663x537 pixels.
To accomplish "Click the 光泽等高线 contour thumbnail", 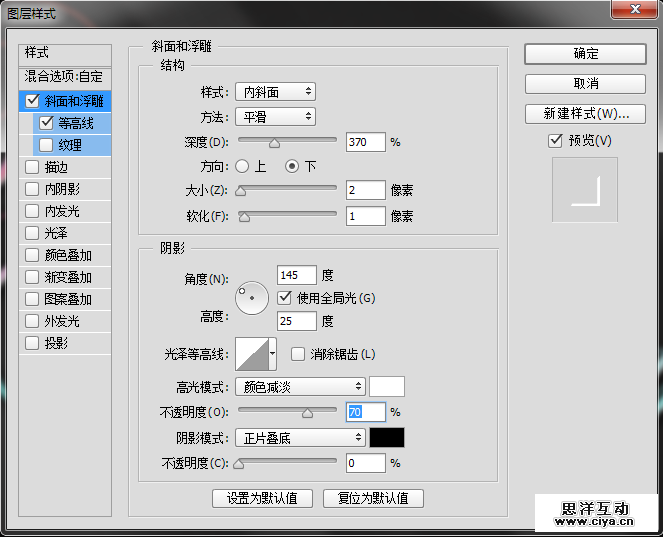I will pyautogui.click(x=252, y=354).
